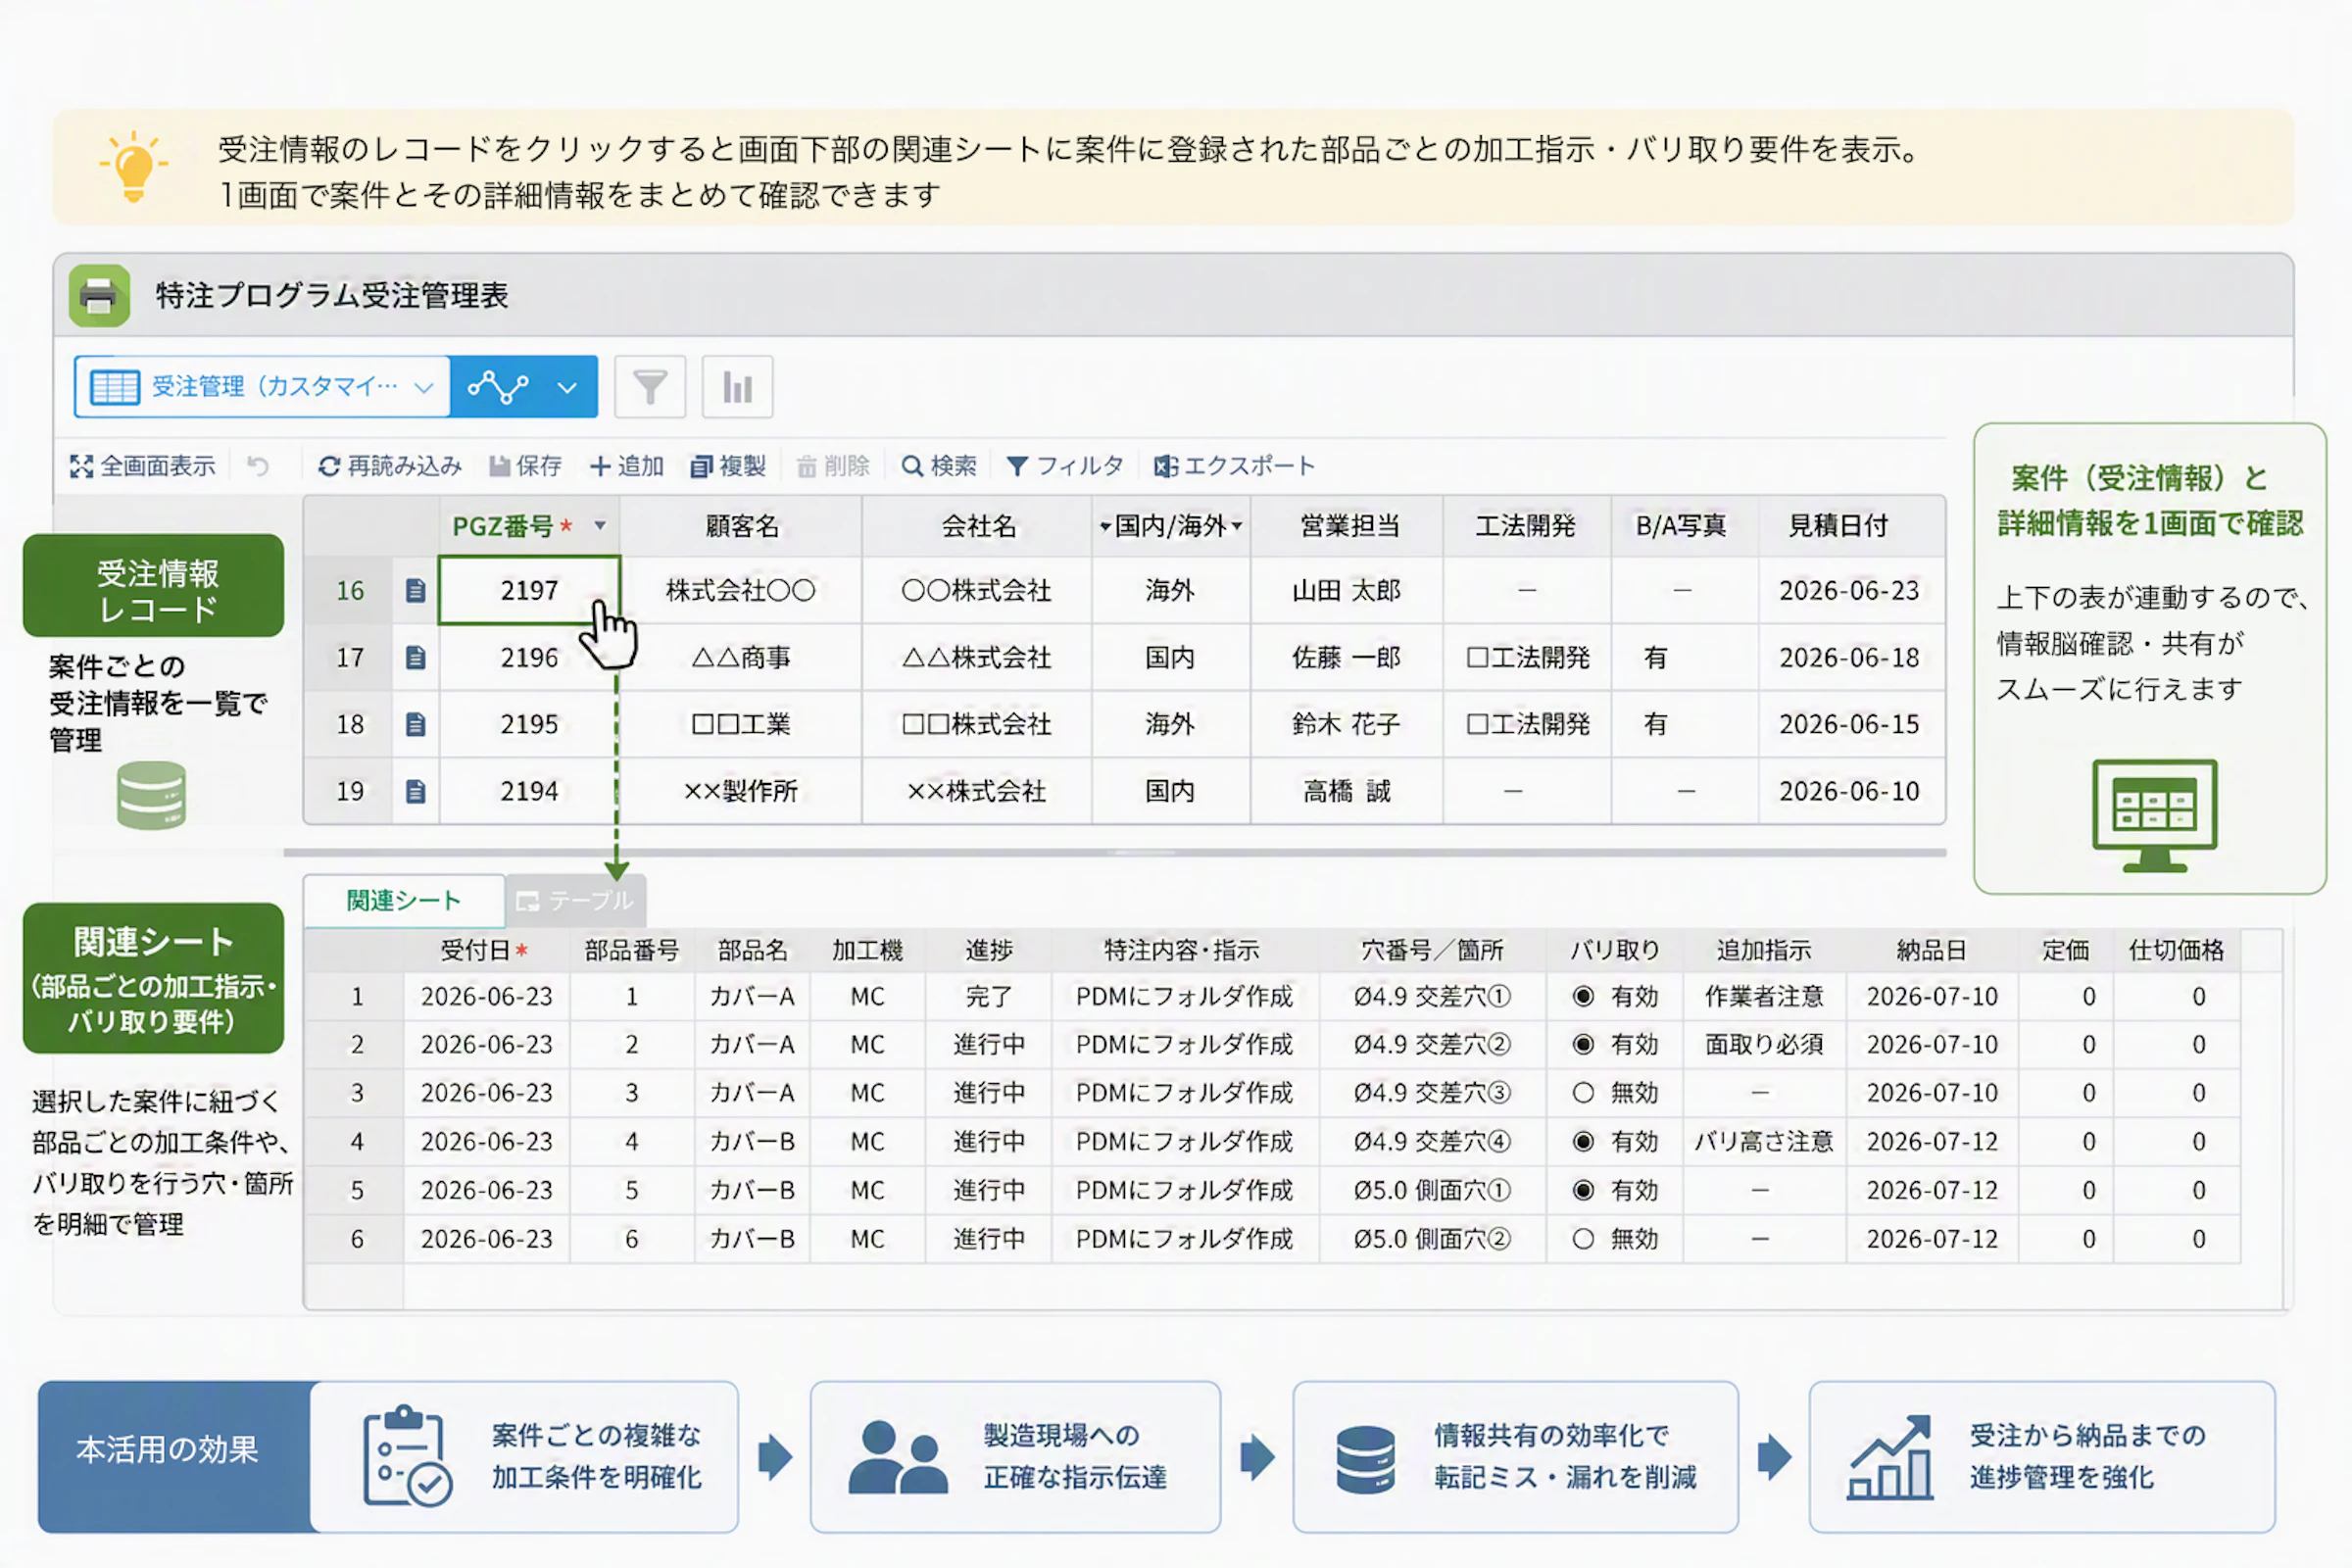This screenshot has height=1568, width=2352.
Task: Open the funnel filter icon button
Action: (650, 387)
